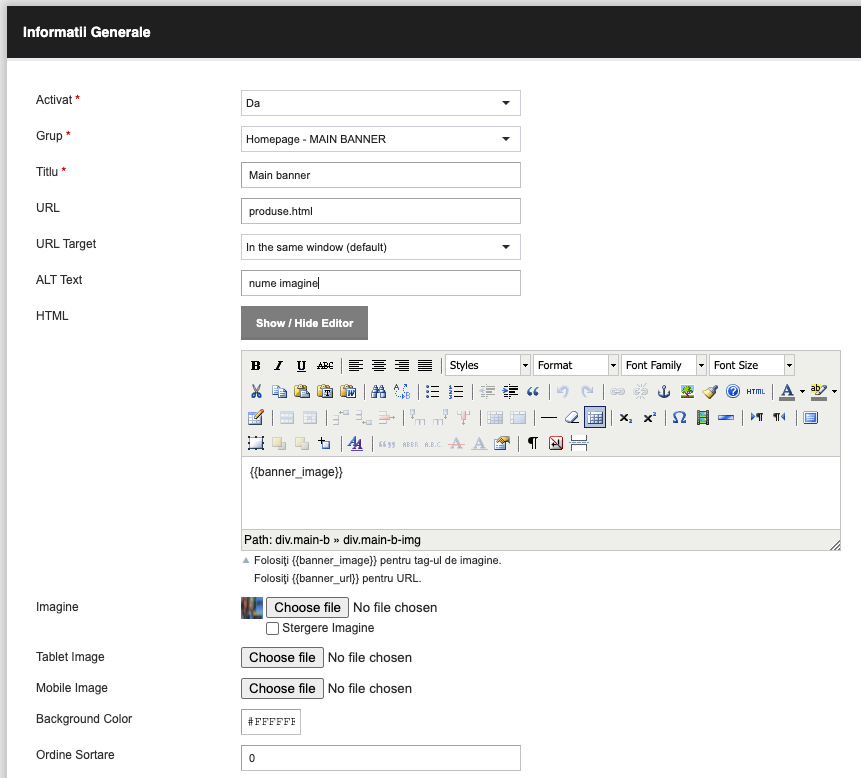The image size is (861, 778).
Task: Insert a horizontal rule line
Action: click(x=549, y=418)
